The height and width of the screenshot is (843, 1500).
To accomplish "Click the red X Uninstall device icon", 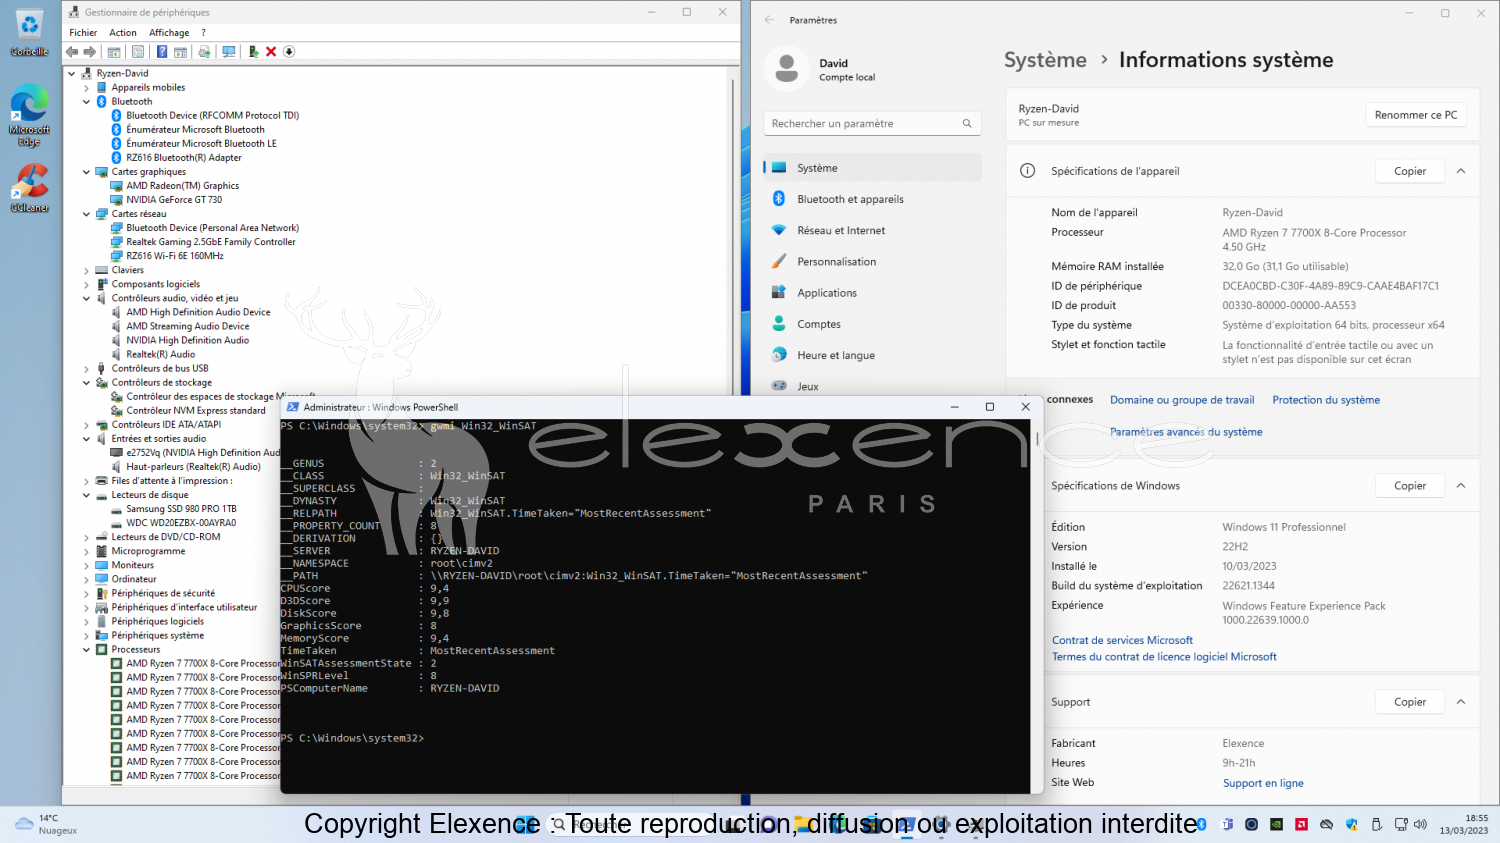I will click(x=271, y=52).
